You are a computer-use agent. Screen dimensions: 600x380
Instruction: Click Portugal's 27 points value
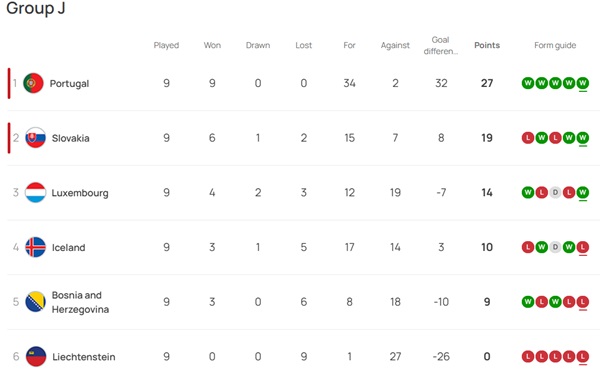[487, 83]
